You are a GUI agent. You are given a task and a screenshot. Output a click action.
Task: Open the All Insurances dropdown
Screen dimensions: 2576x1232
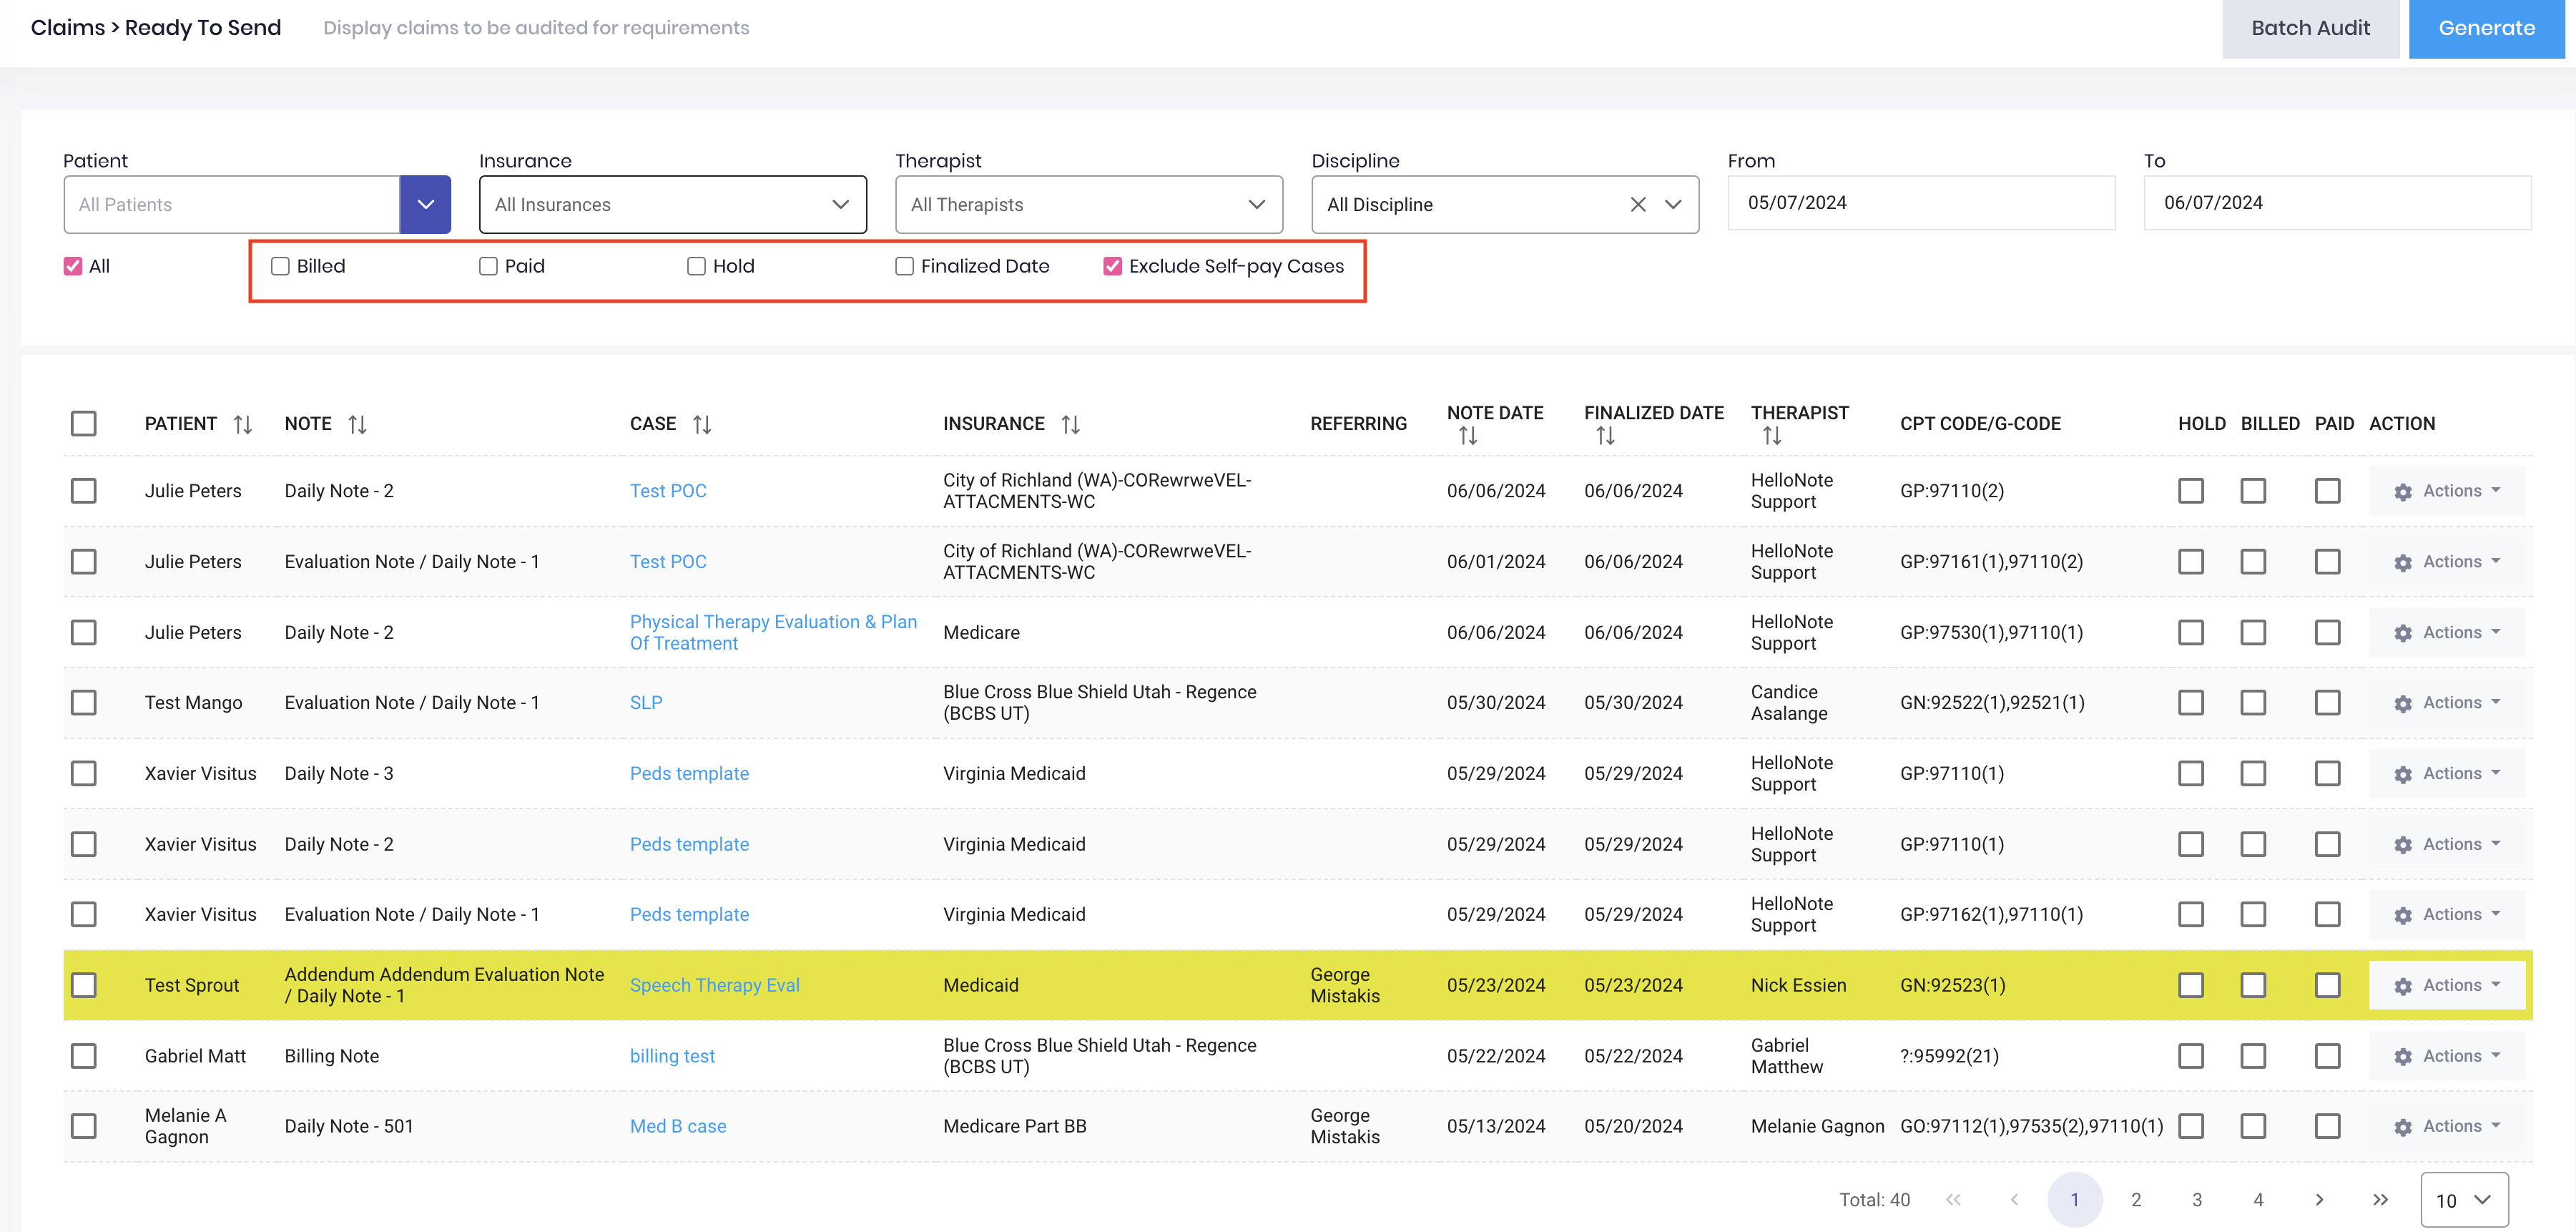(673, 204)
